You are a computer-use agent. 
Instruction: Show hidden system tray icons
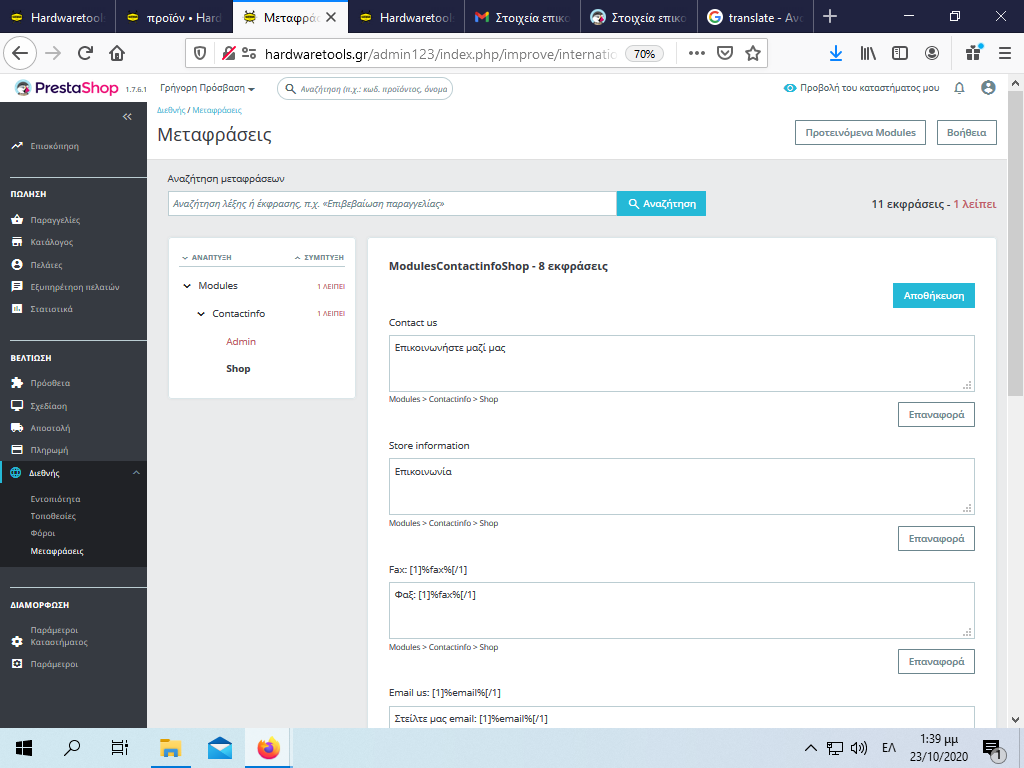tap(810, 748)
